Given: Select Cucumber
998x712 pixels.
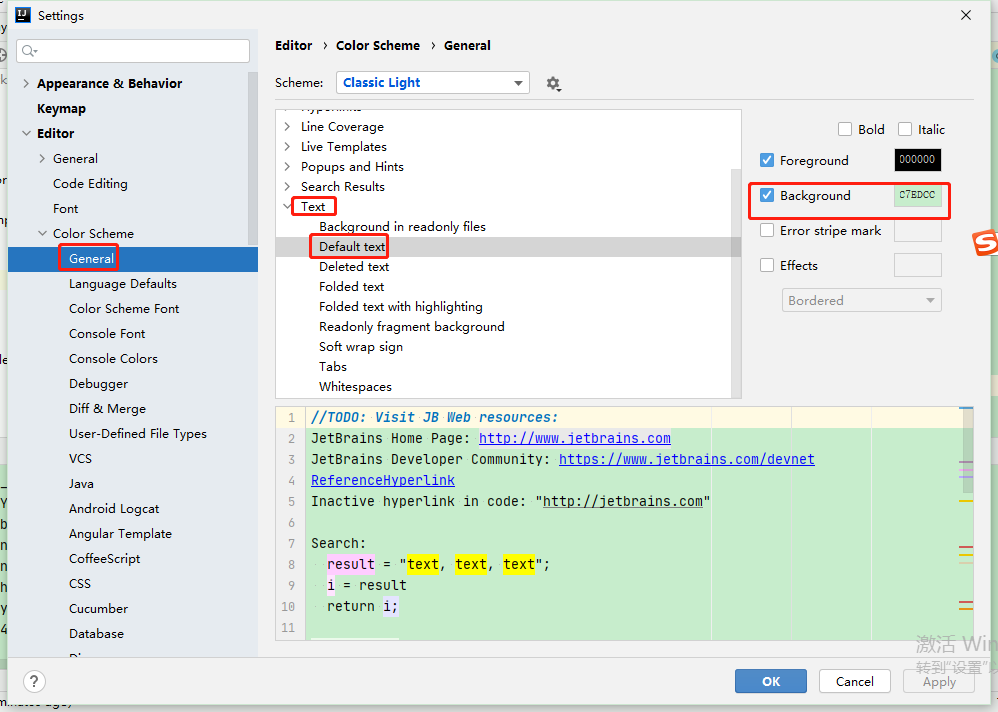Looking at the screenshot, I should pos(99,608).
